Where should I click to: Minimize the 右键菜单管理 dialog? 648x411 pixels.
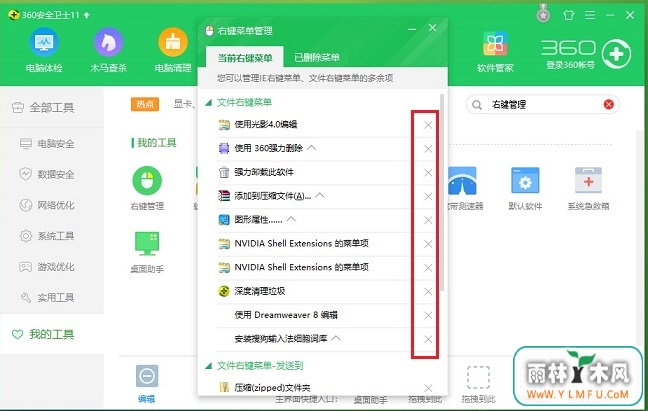tap(412, 29)
